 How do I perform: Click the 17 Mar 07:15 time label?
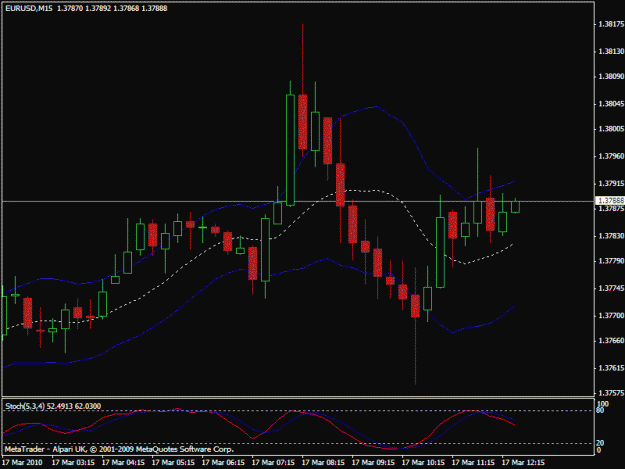click(x=273, y=463)
